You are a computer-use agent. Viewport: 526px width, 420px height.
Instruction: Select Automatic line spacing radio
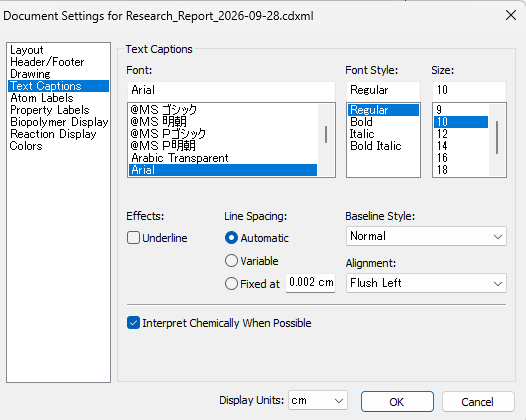click(231, 238)
